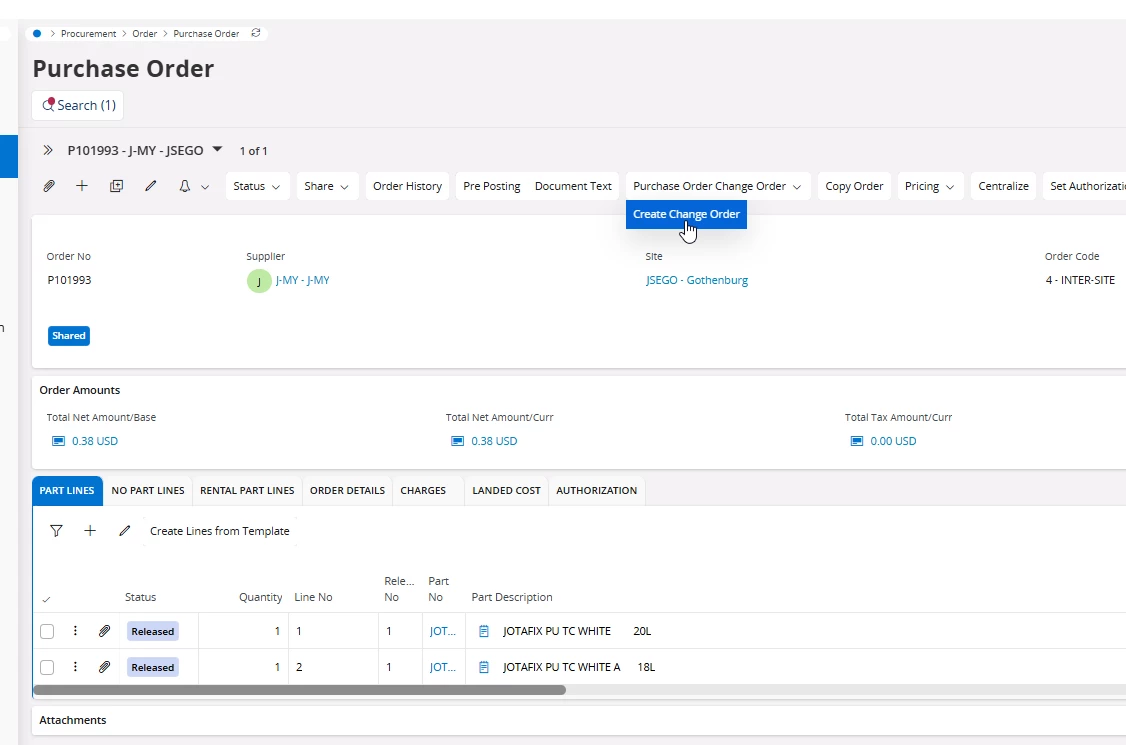Open the filter funnel in part lines
Image resolution: width=1126 pixels, height=745 pixels.
coord(56,531)
